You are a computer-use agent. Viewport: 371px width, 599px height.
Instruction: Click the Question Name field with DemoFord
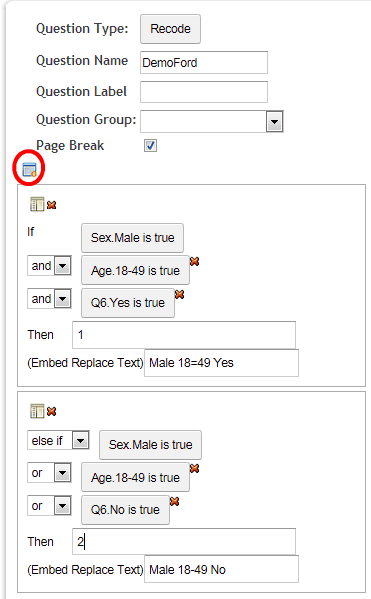pyautogui.click(x=204, y=62)
